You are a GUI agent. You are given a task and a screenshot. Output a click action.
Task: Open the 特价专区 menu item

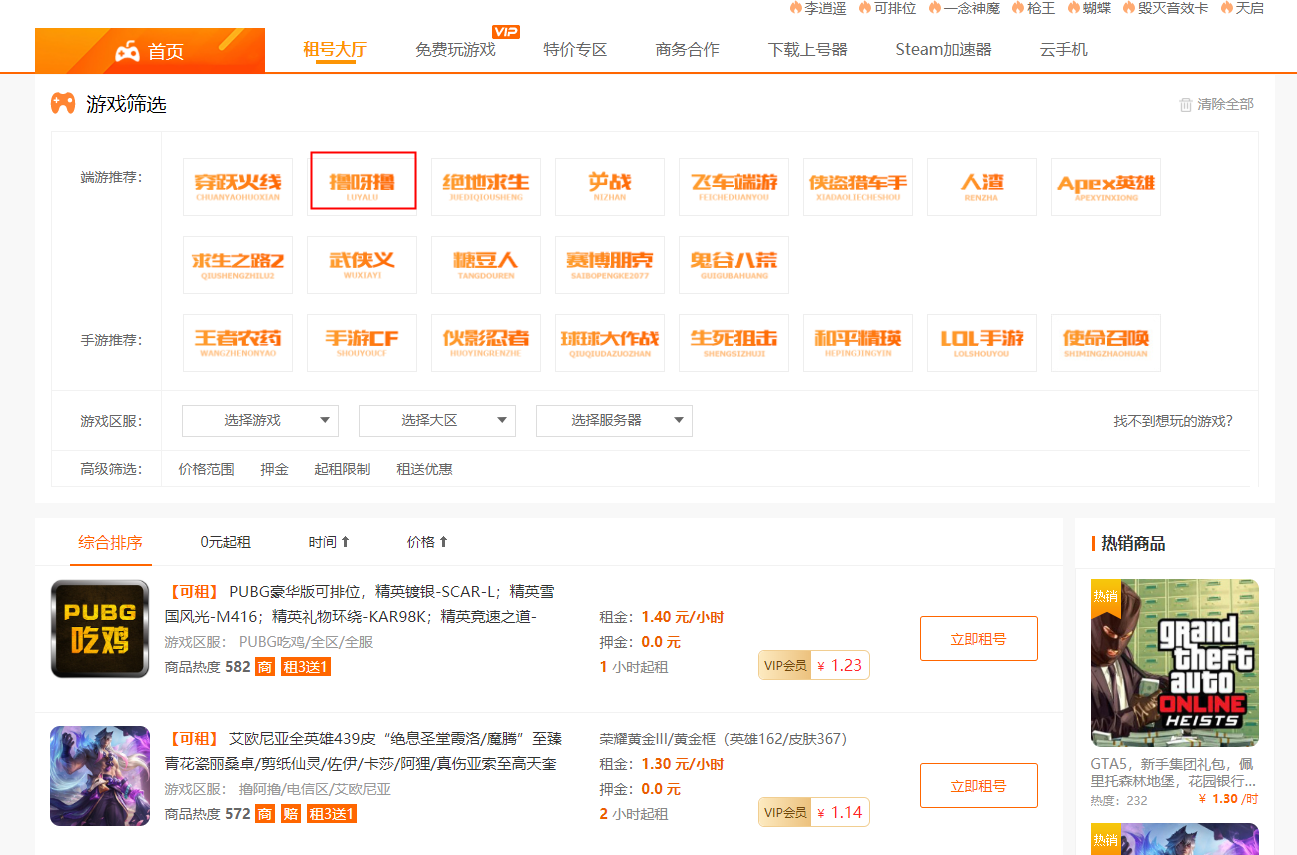[x=575, y=49]
